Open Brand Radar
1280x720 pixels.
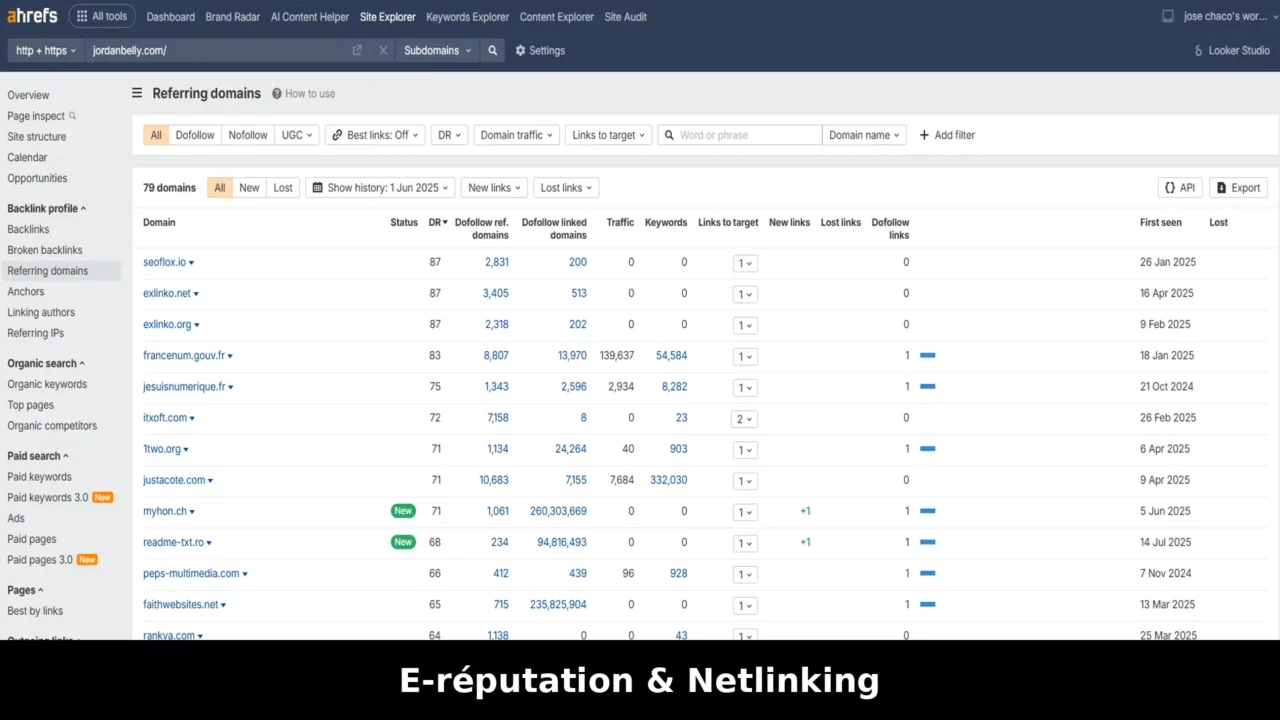pyautogui.click(x=233, y=17)
